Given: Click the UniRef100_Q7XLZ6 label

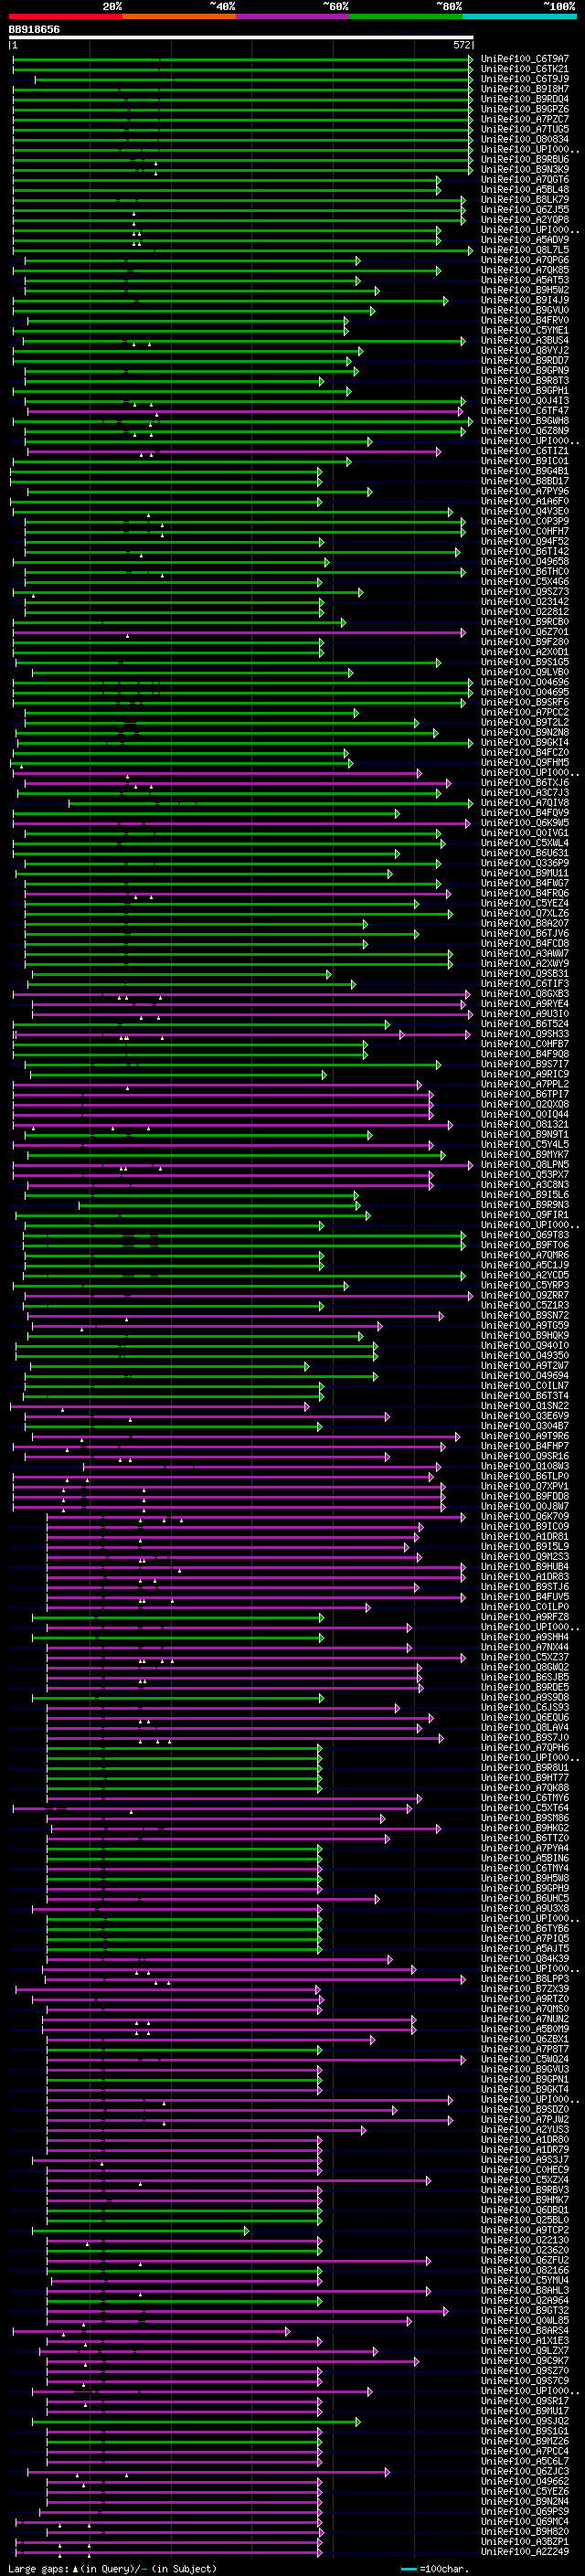Looking at the screenshot, I should [525, 913].
